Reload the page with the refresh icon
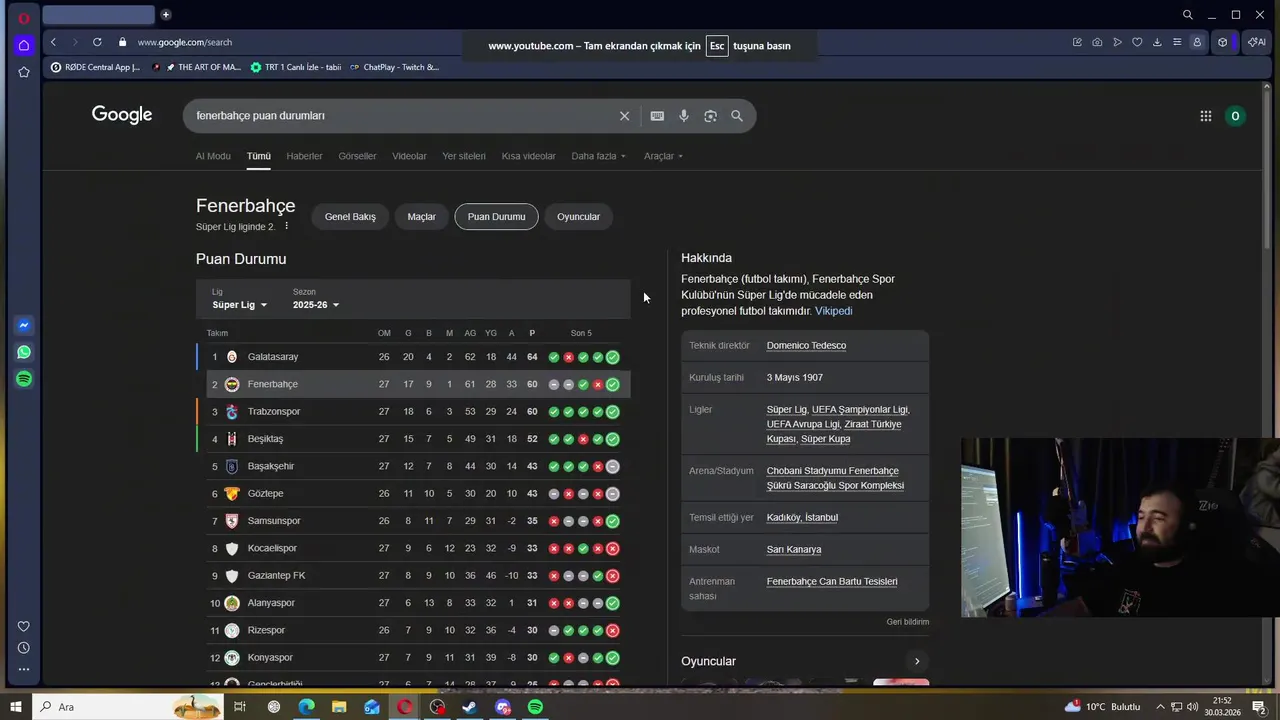1280x720 pixels. pos(97,42)
